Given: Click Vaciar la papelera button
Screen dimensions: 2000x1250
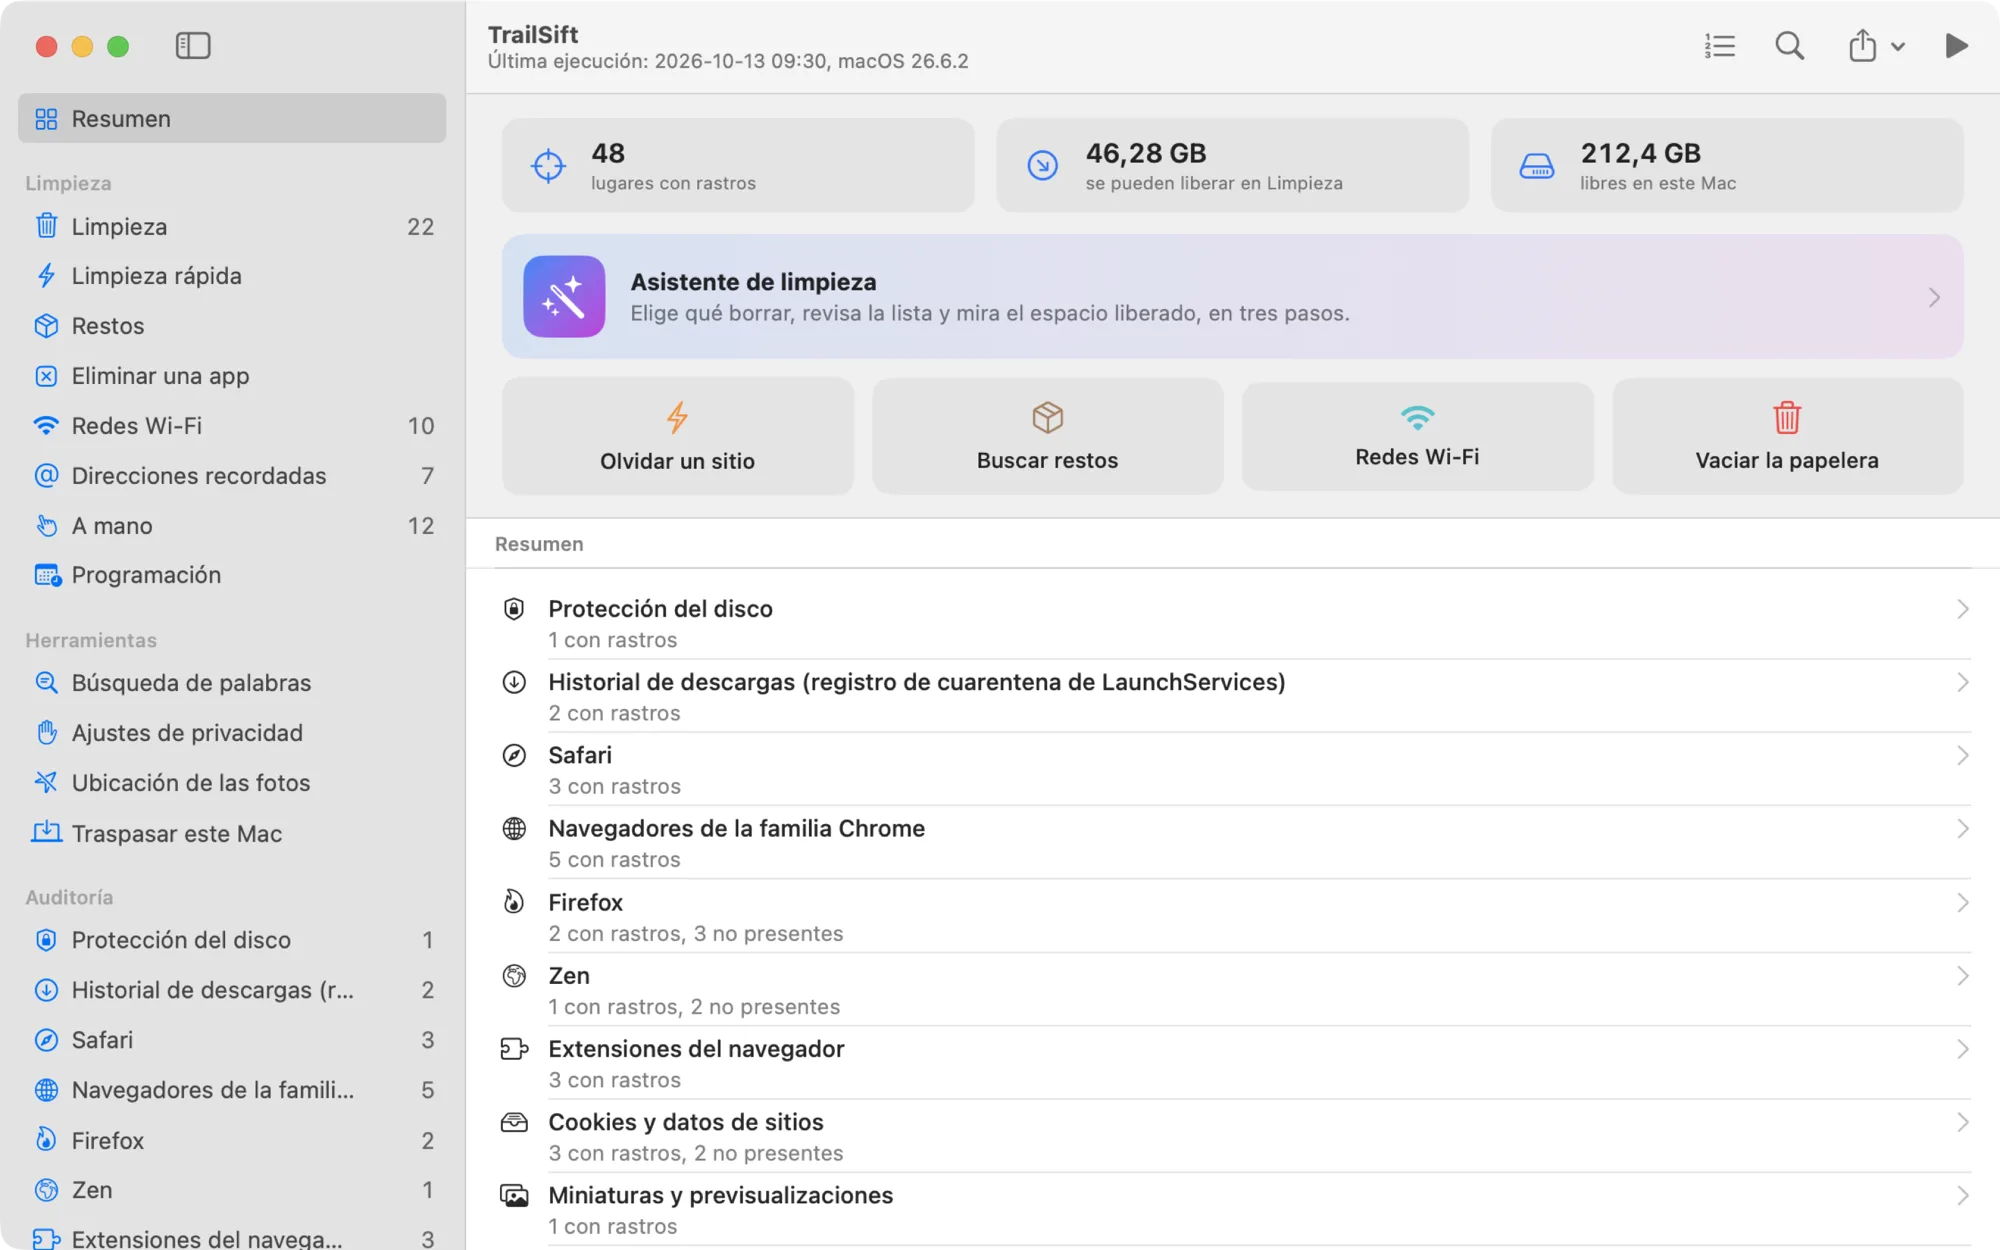Looking at the screenshot, I should pos(1787,436).
